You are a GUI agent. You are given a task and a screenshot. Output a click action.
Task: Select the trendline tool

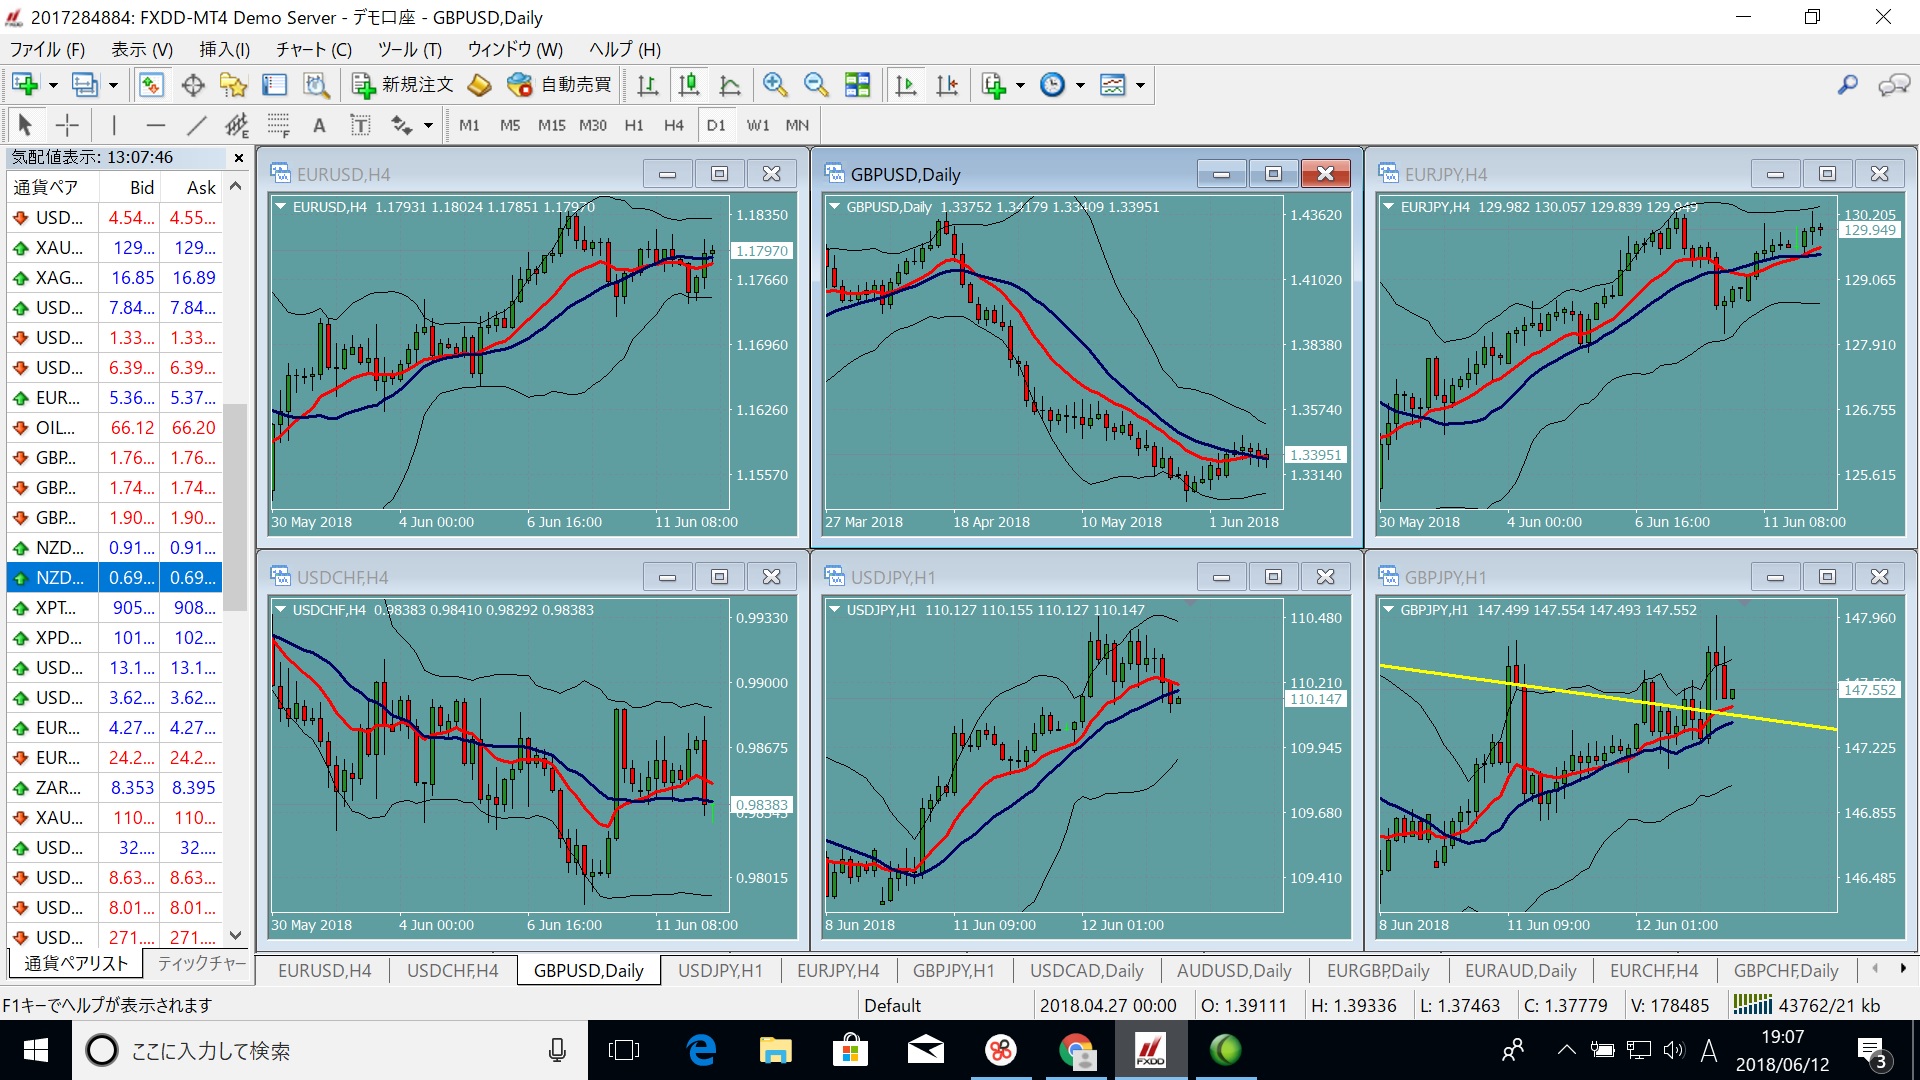[x=196, y=125]
